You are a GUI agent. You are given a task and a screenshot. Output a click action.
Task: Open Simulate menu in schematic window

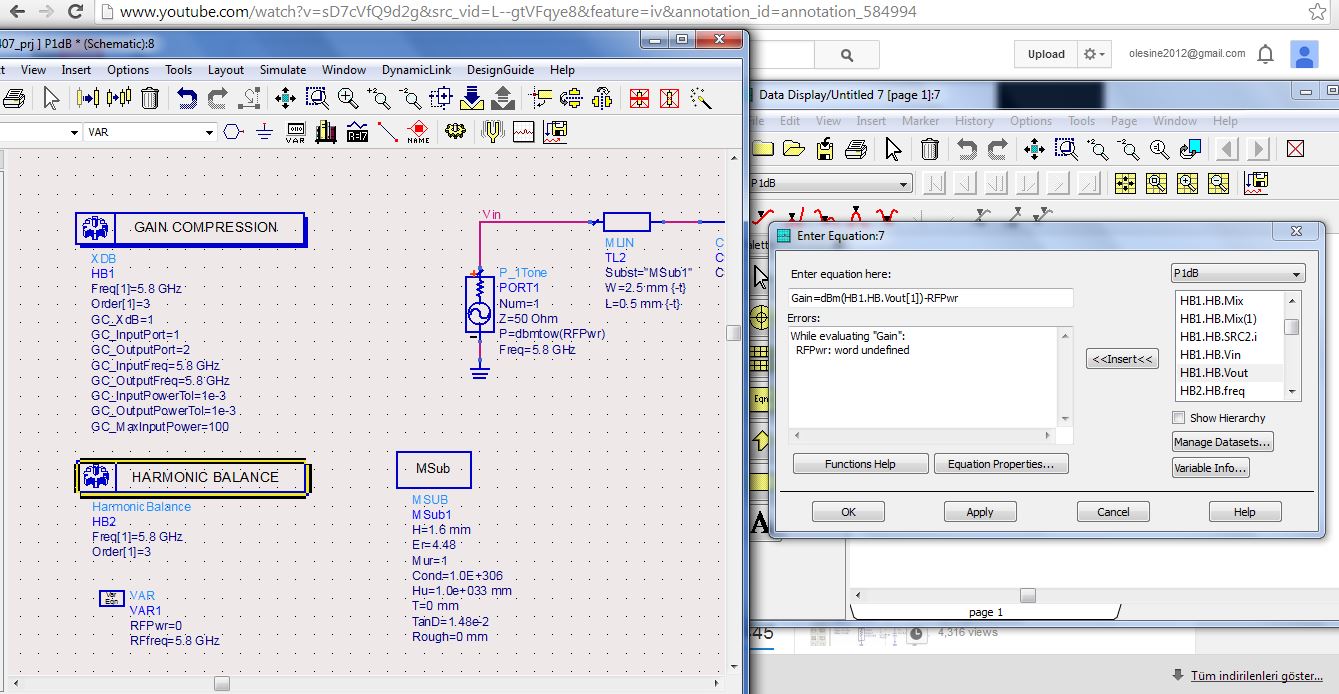(x=283, y=70)
